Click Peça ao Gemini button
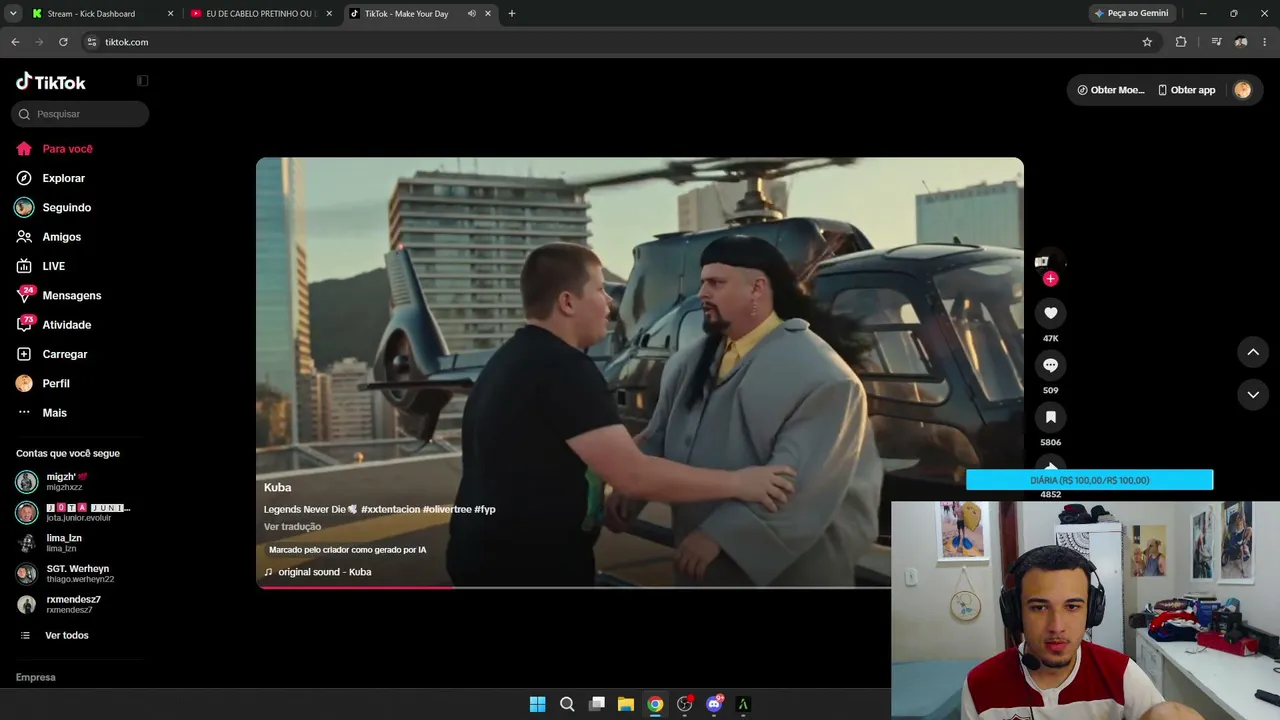The height and width of the screenshot is (720, 1280). click(1131, 14)
